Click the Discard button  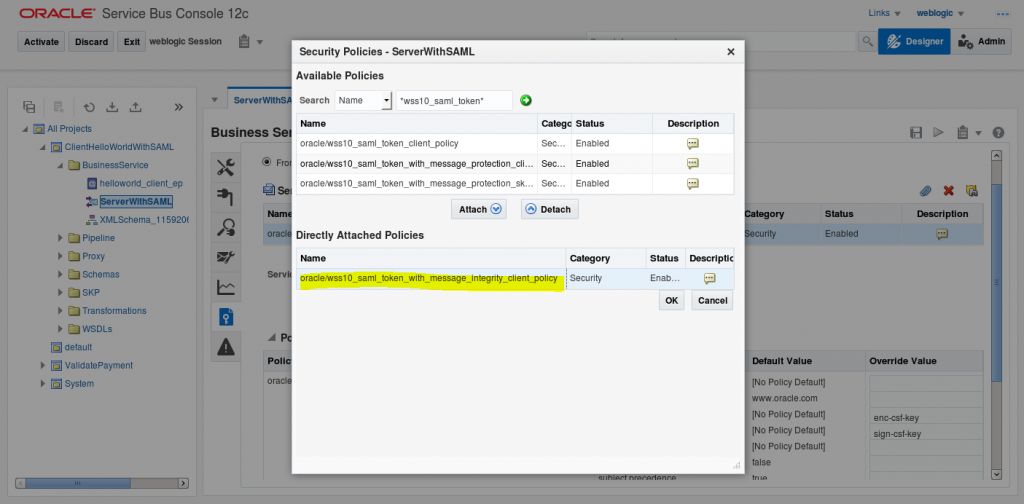(x=91, y=42)
